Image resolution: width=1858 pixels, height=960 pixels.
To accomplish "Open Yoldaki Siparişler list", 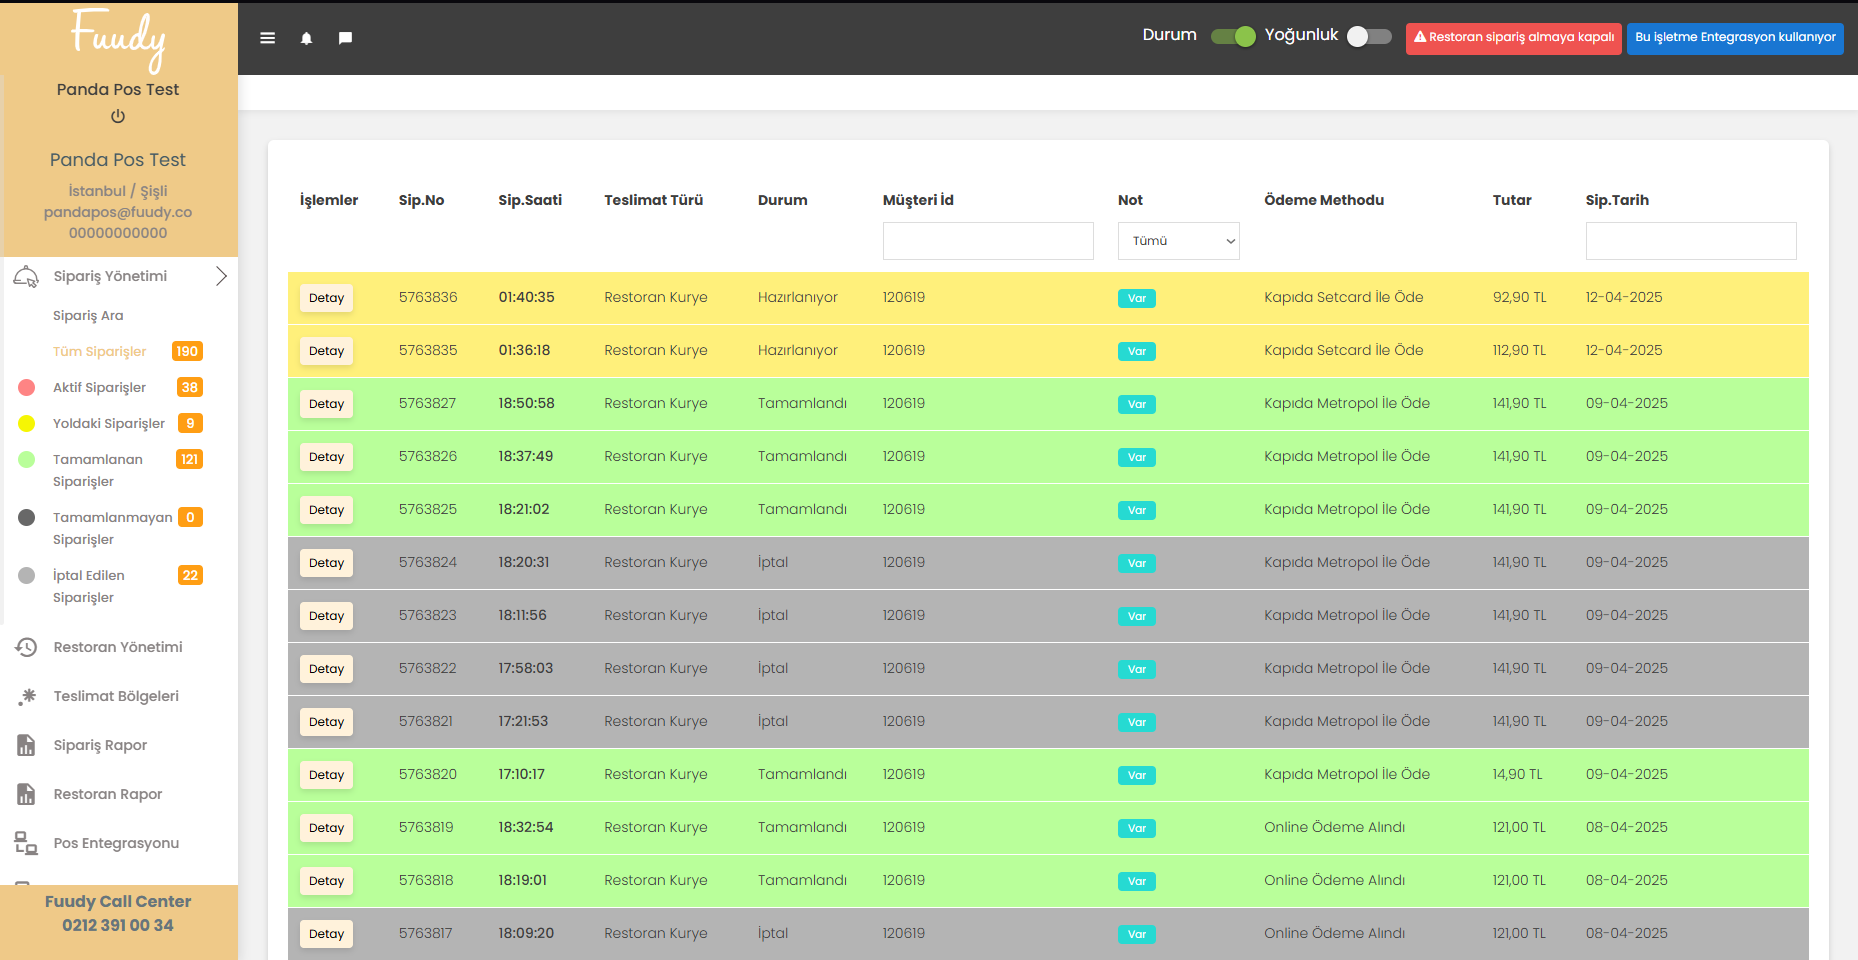I will [108, 423].
